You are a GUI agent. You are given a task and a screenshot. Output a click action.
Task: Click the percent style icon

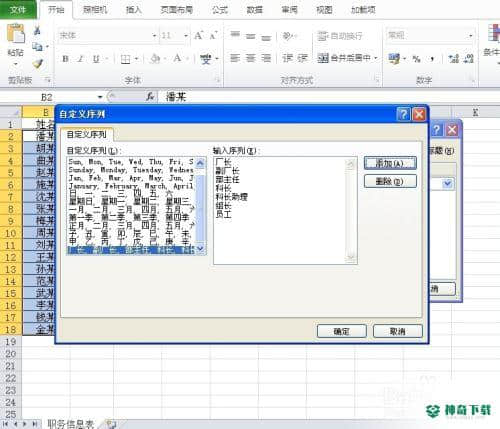tap(416, 59)
